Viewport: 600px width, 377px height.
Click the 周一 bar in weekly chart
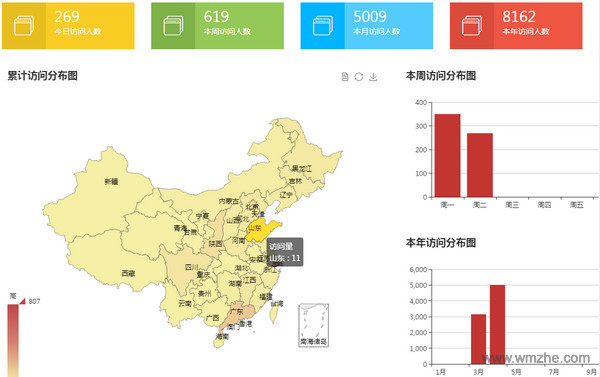point(447,155)
